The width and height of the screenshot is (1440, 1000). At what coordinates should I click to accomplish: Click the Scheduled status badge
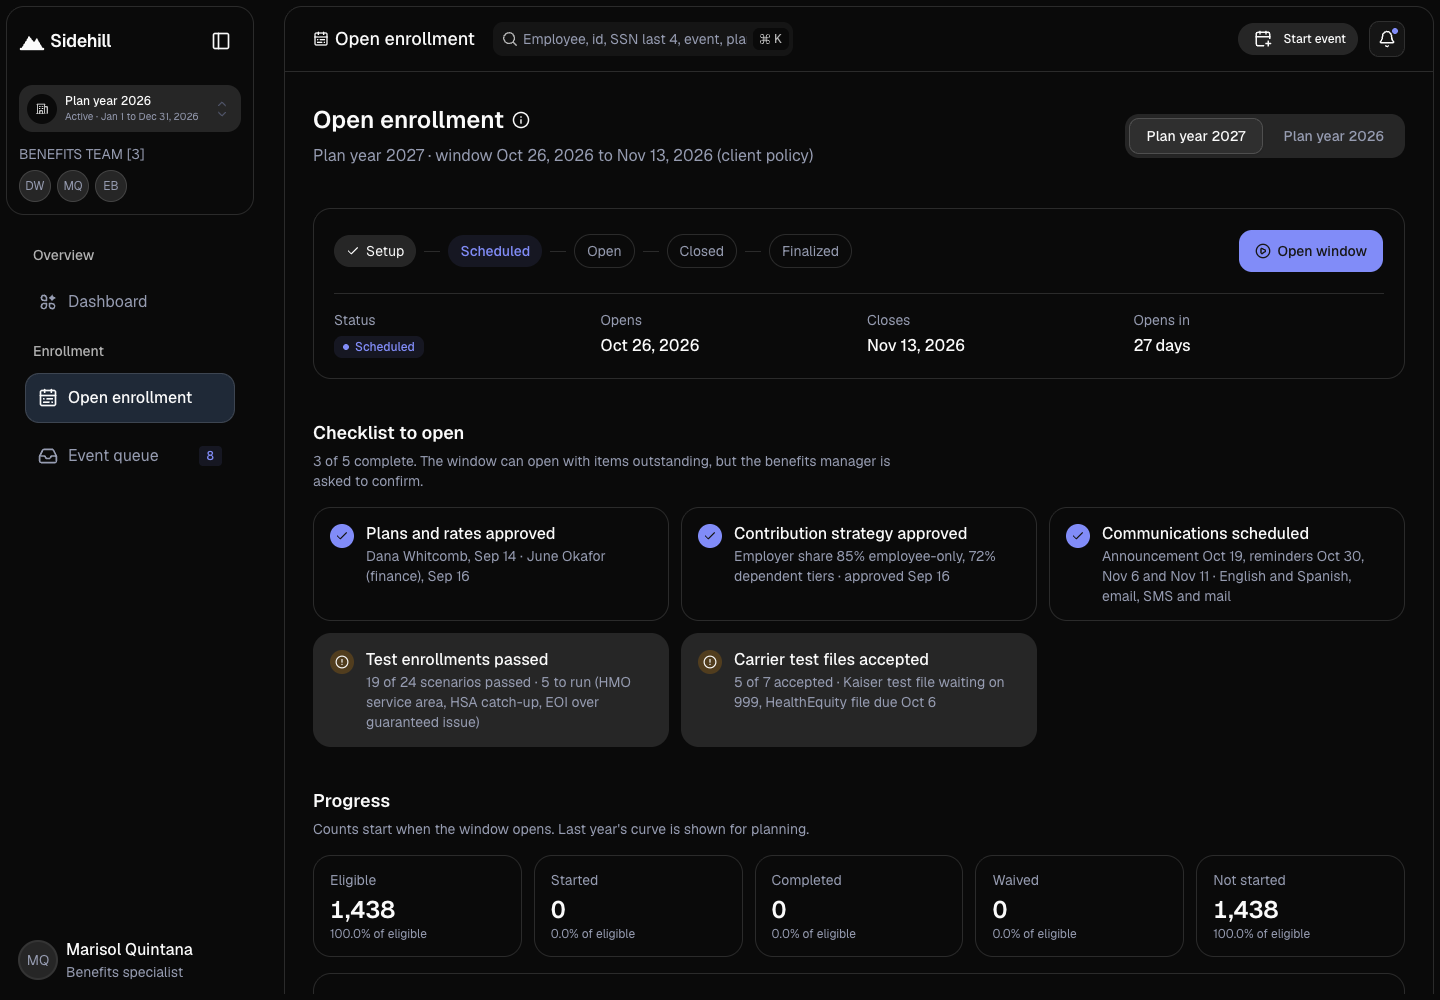(x=379, y=347)
